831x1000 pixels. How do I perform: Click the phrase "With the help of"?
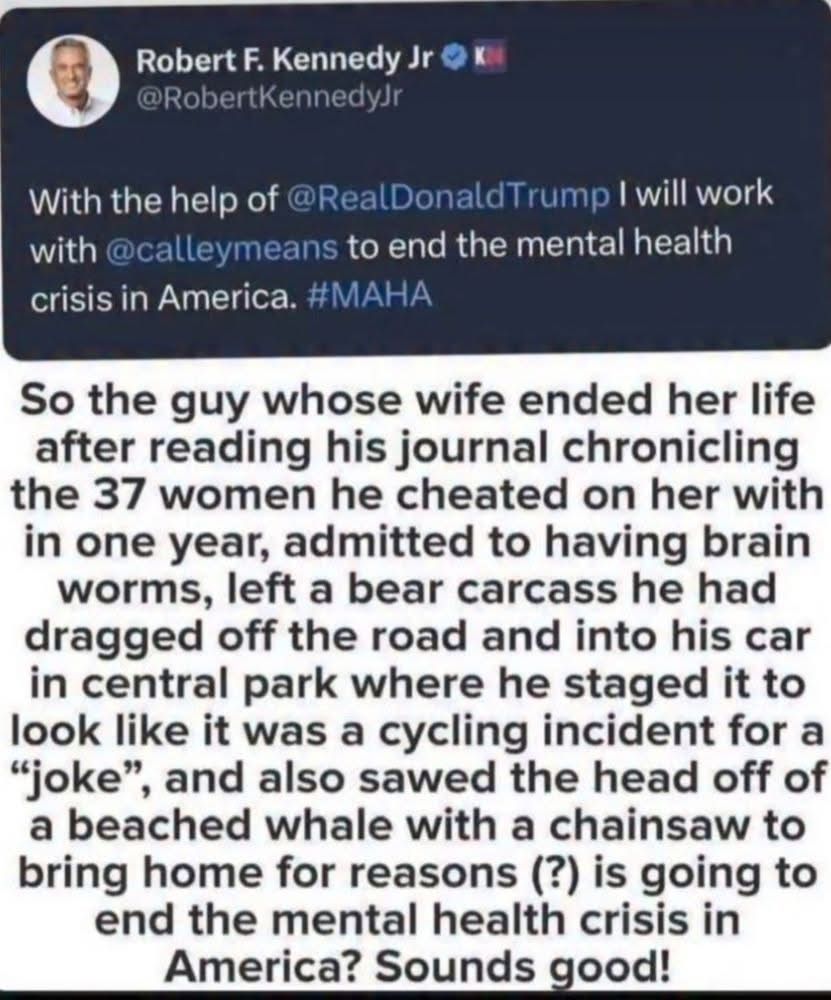153,197
